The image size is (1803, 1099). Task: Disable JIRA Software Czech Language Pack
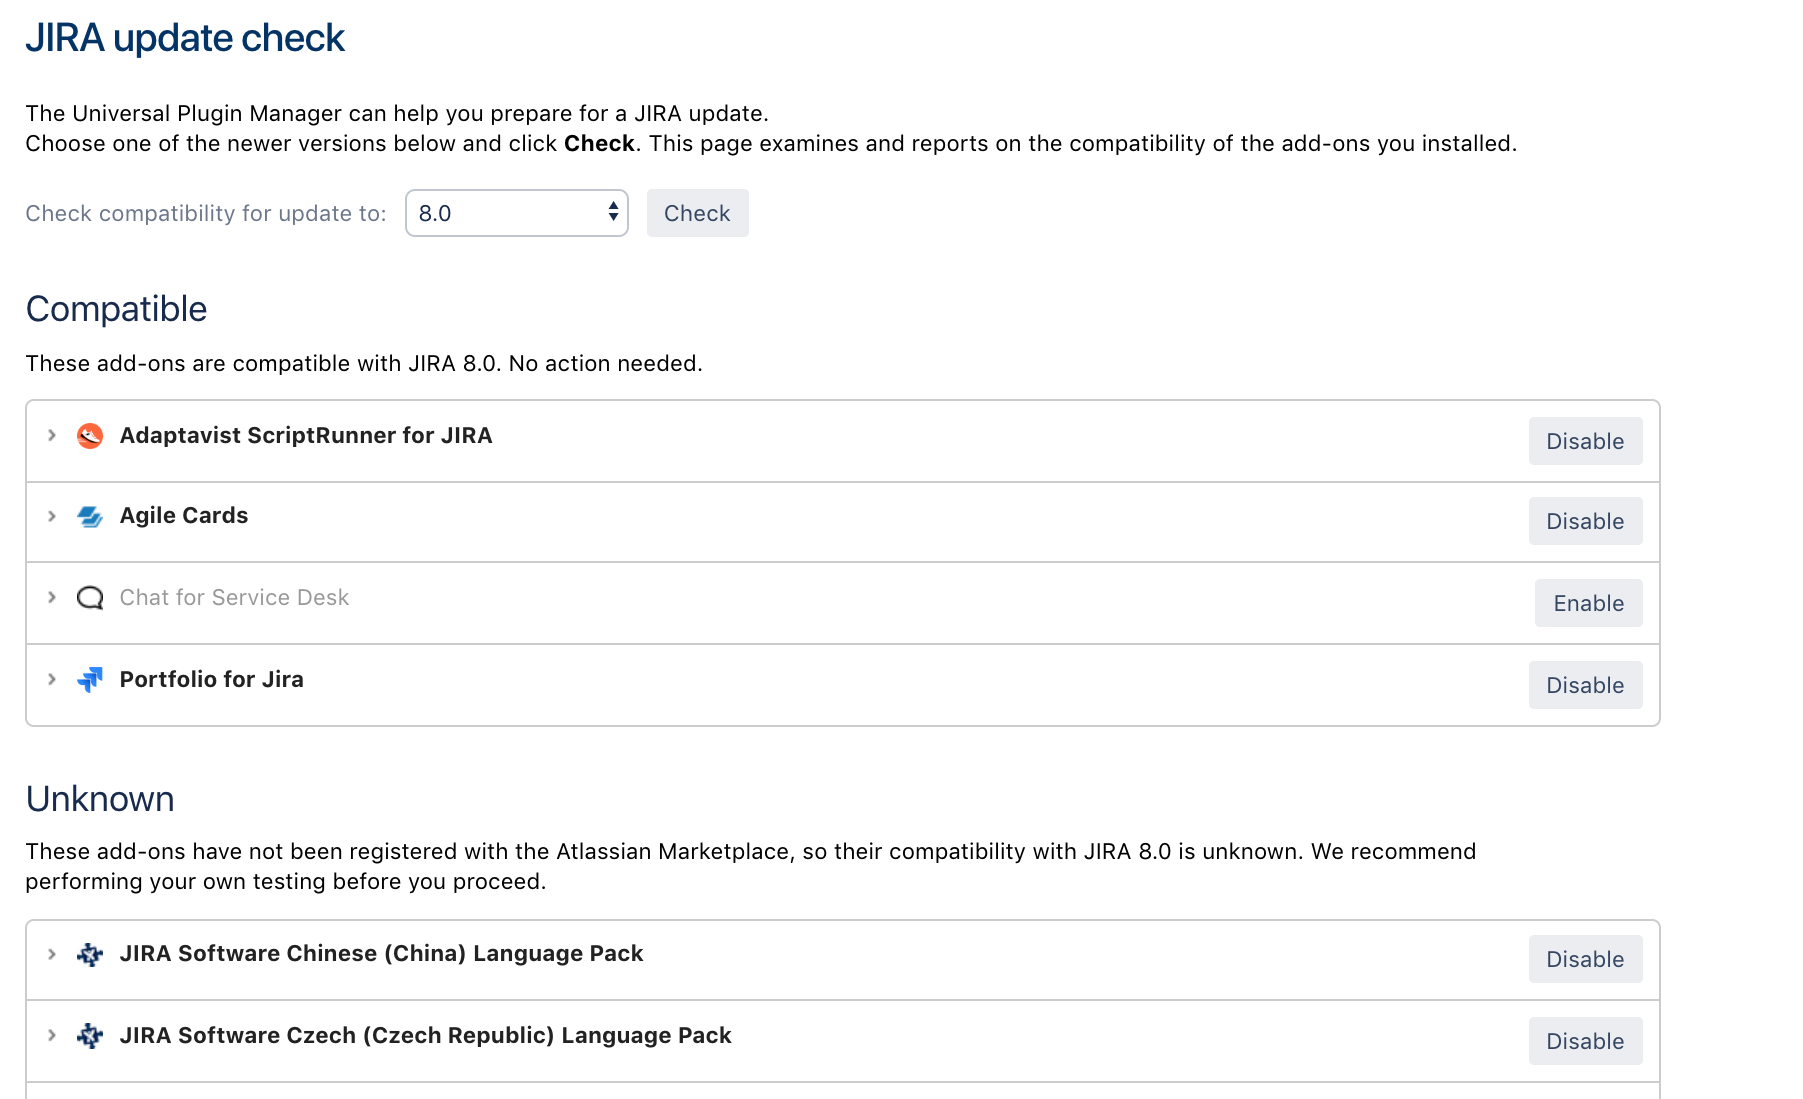(1585, 1041)
